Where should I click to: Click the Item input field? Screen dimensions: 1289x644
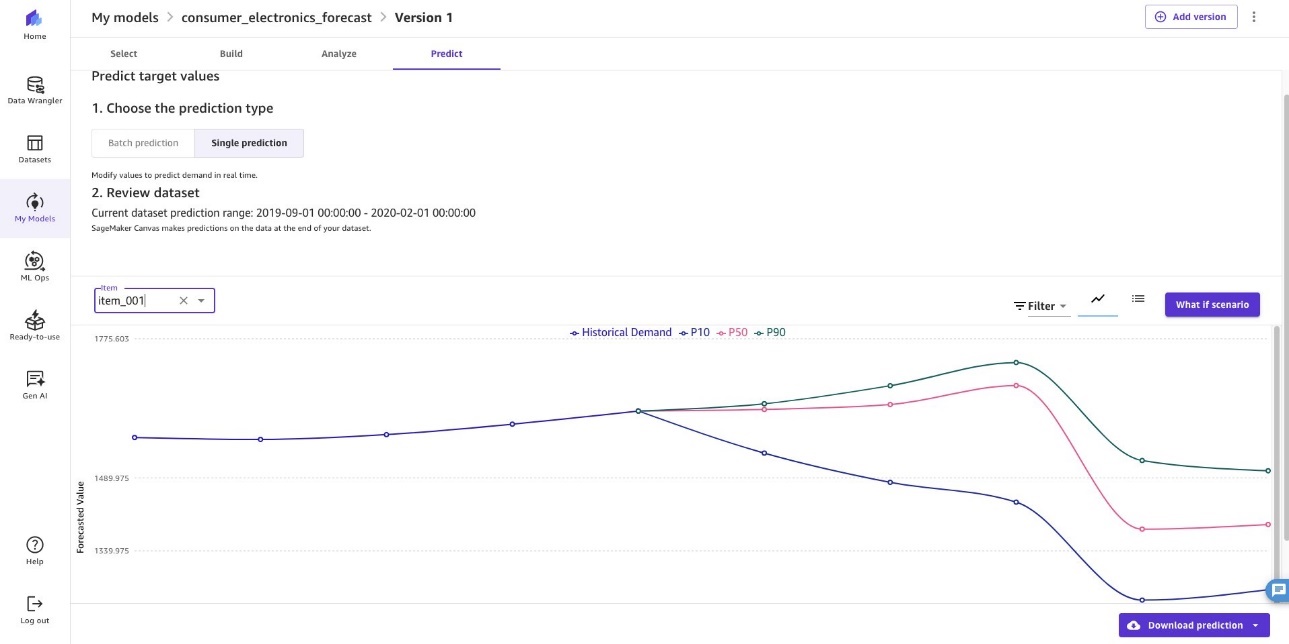click(154, 301)
